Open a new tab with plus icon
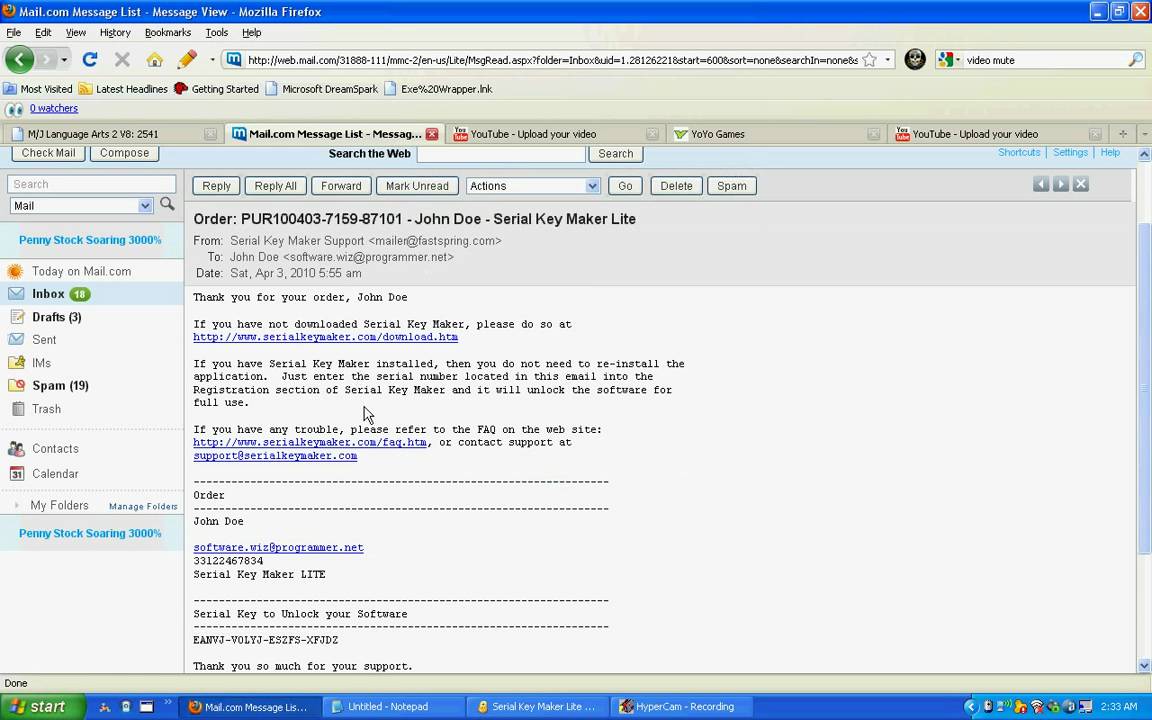 pyautogui.click(x=1123, y=134)
